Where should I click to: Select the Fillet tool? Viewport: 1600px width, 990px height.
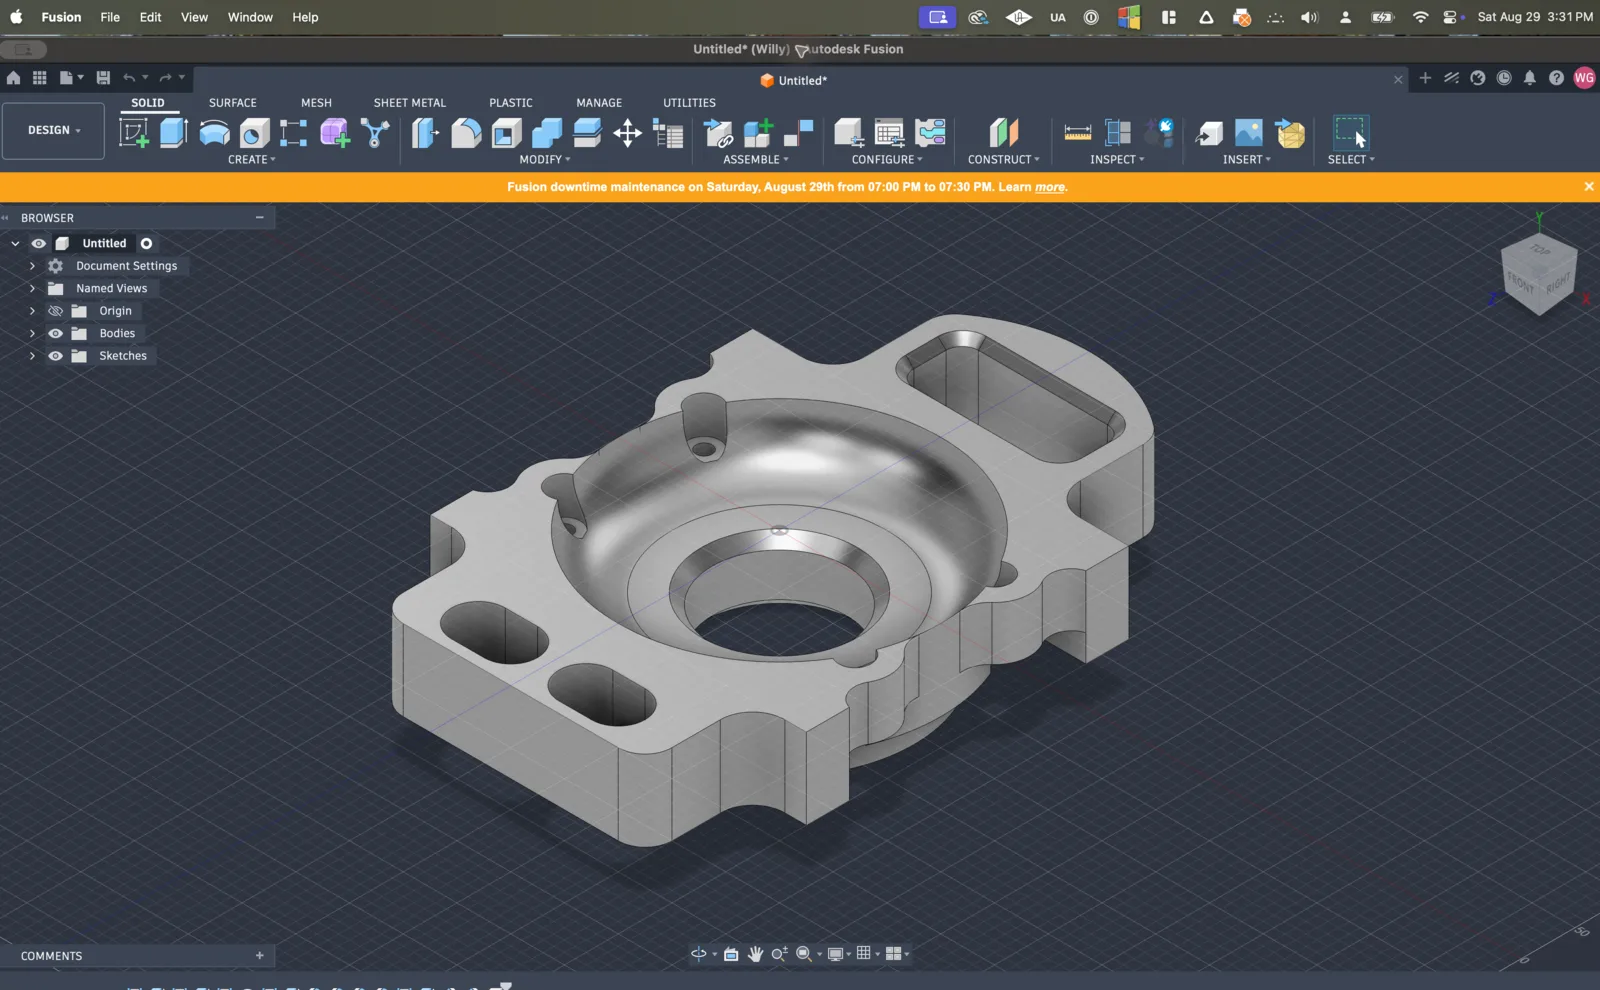466,132
